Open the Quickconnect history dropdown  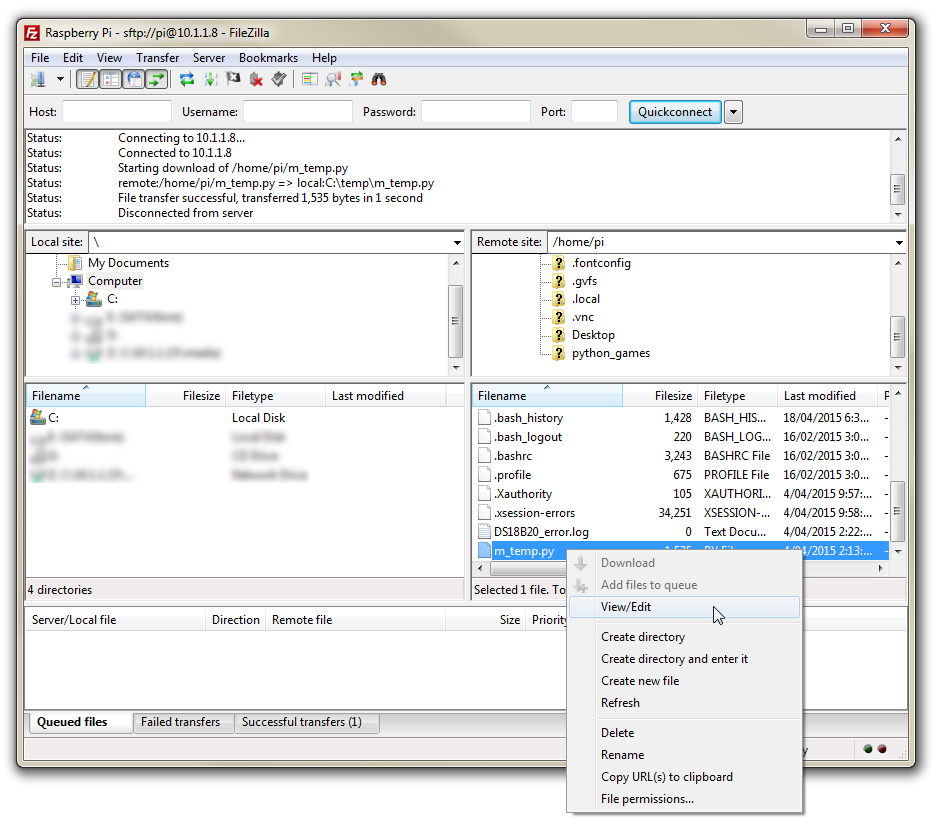(x=733, y=112)
